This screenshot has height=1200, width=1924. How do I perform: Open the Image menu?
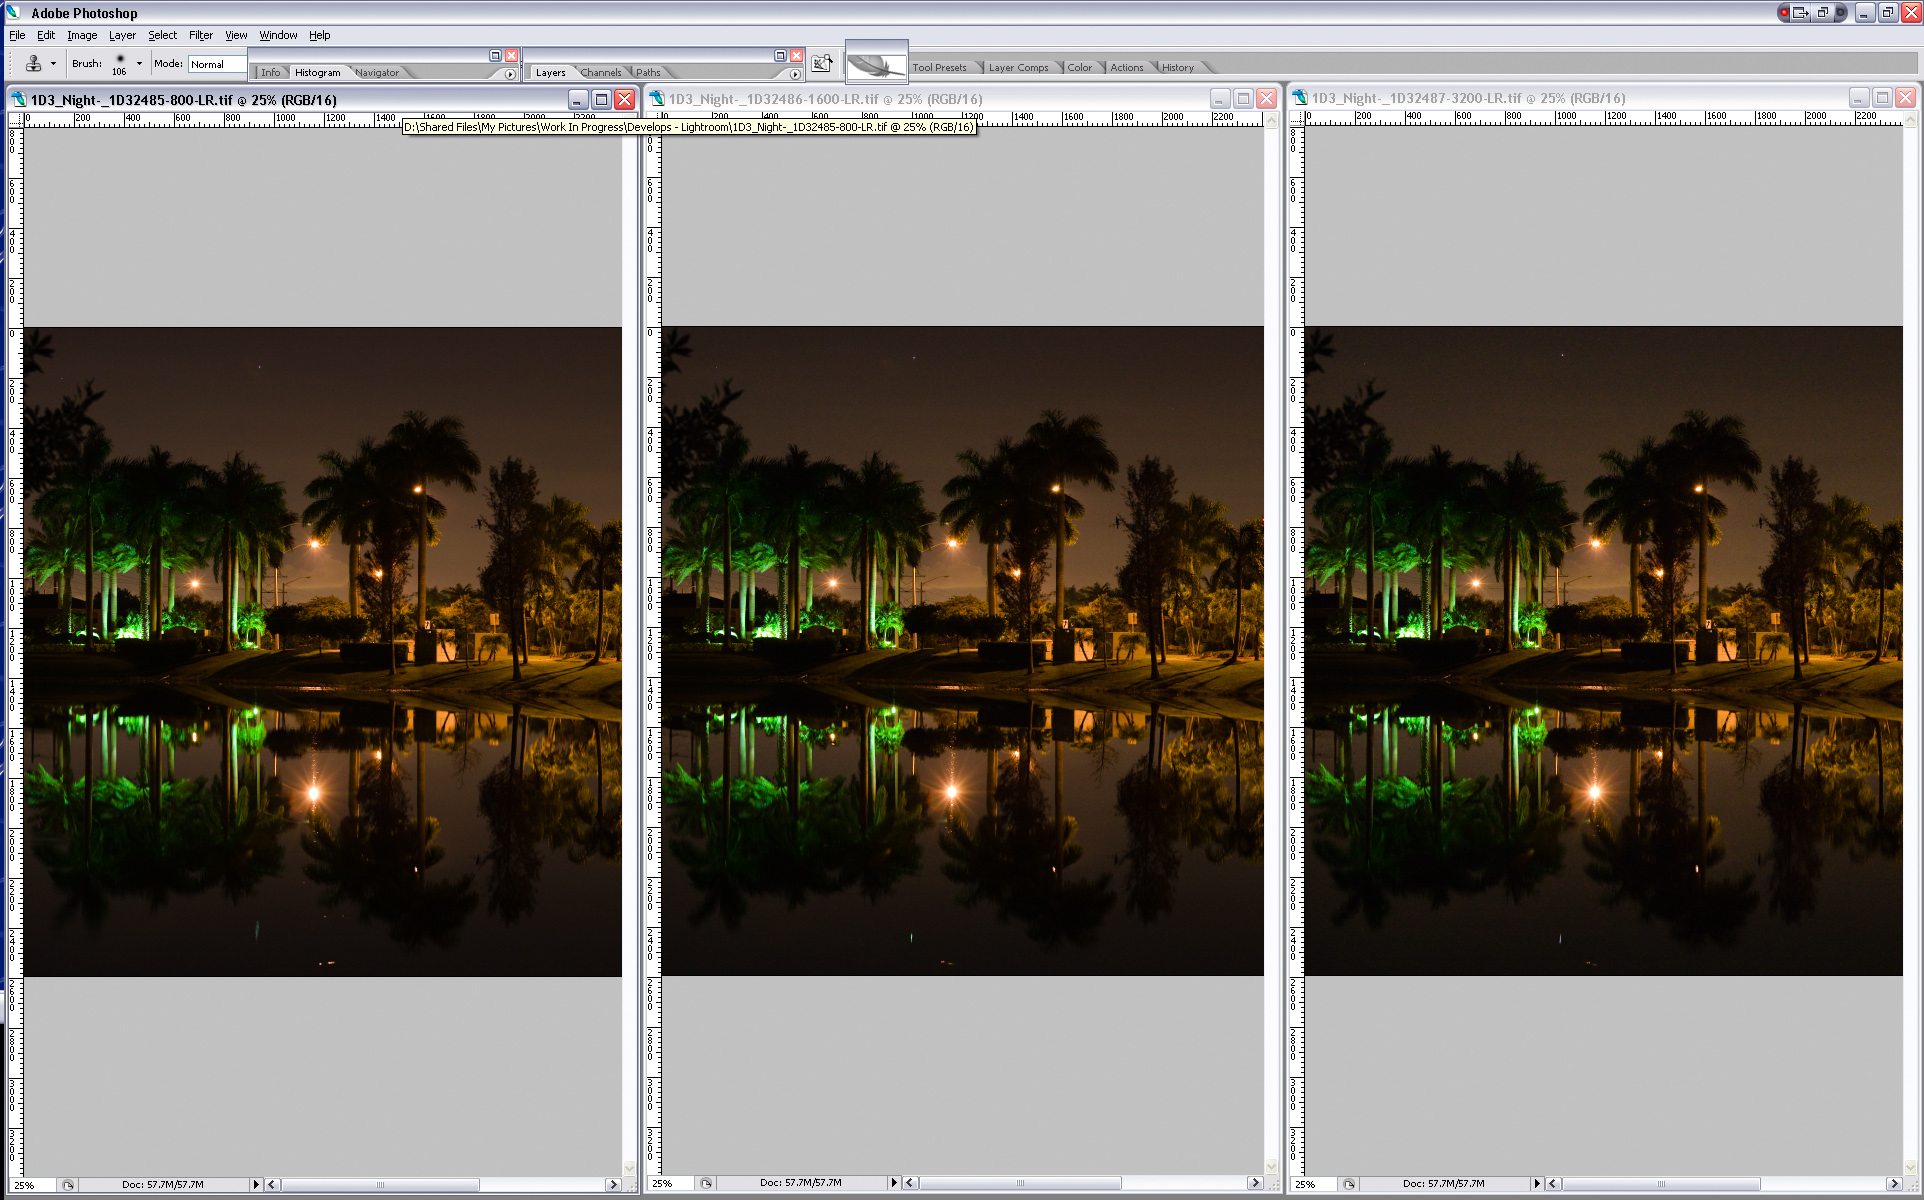click(x=82, y=35)
